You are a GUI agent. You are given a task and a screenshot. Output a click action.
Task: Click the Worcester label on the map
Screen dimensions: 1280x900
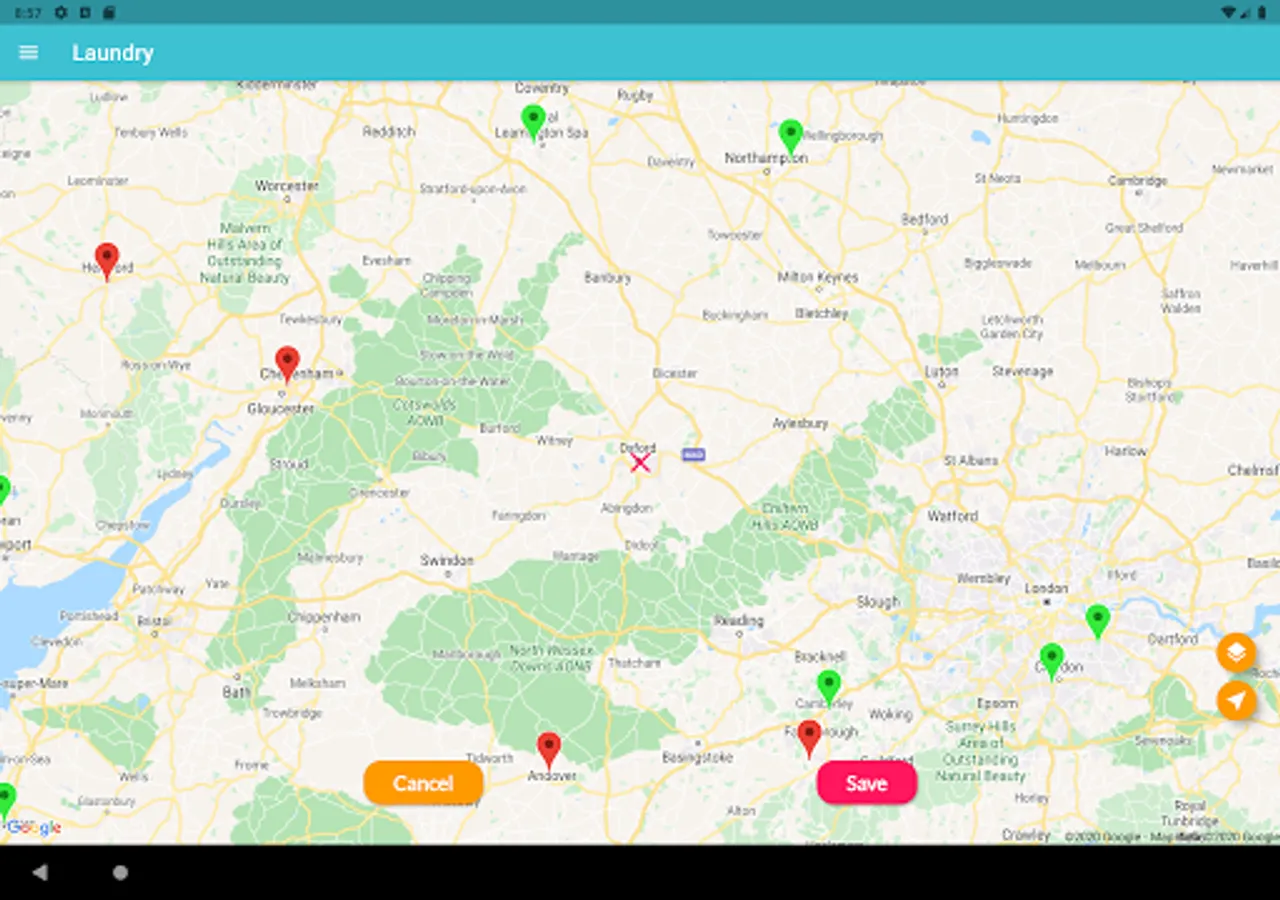[x=287, y=185]
